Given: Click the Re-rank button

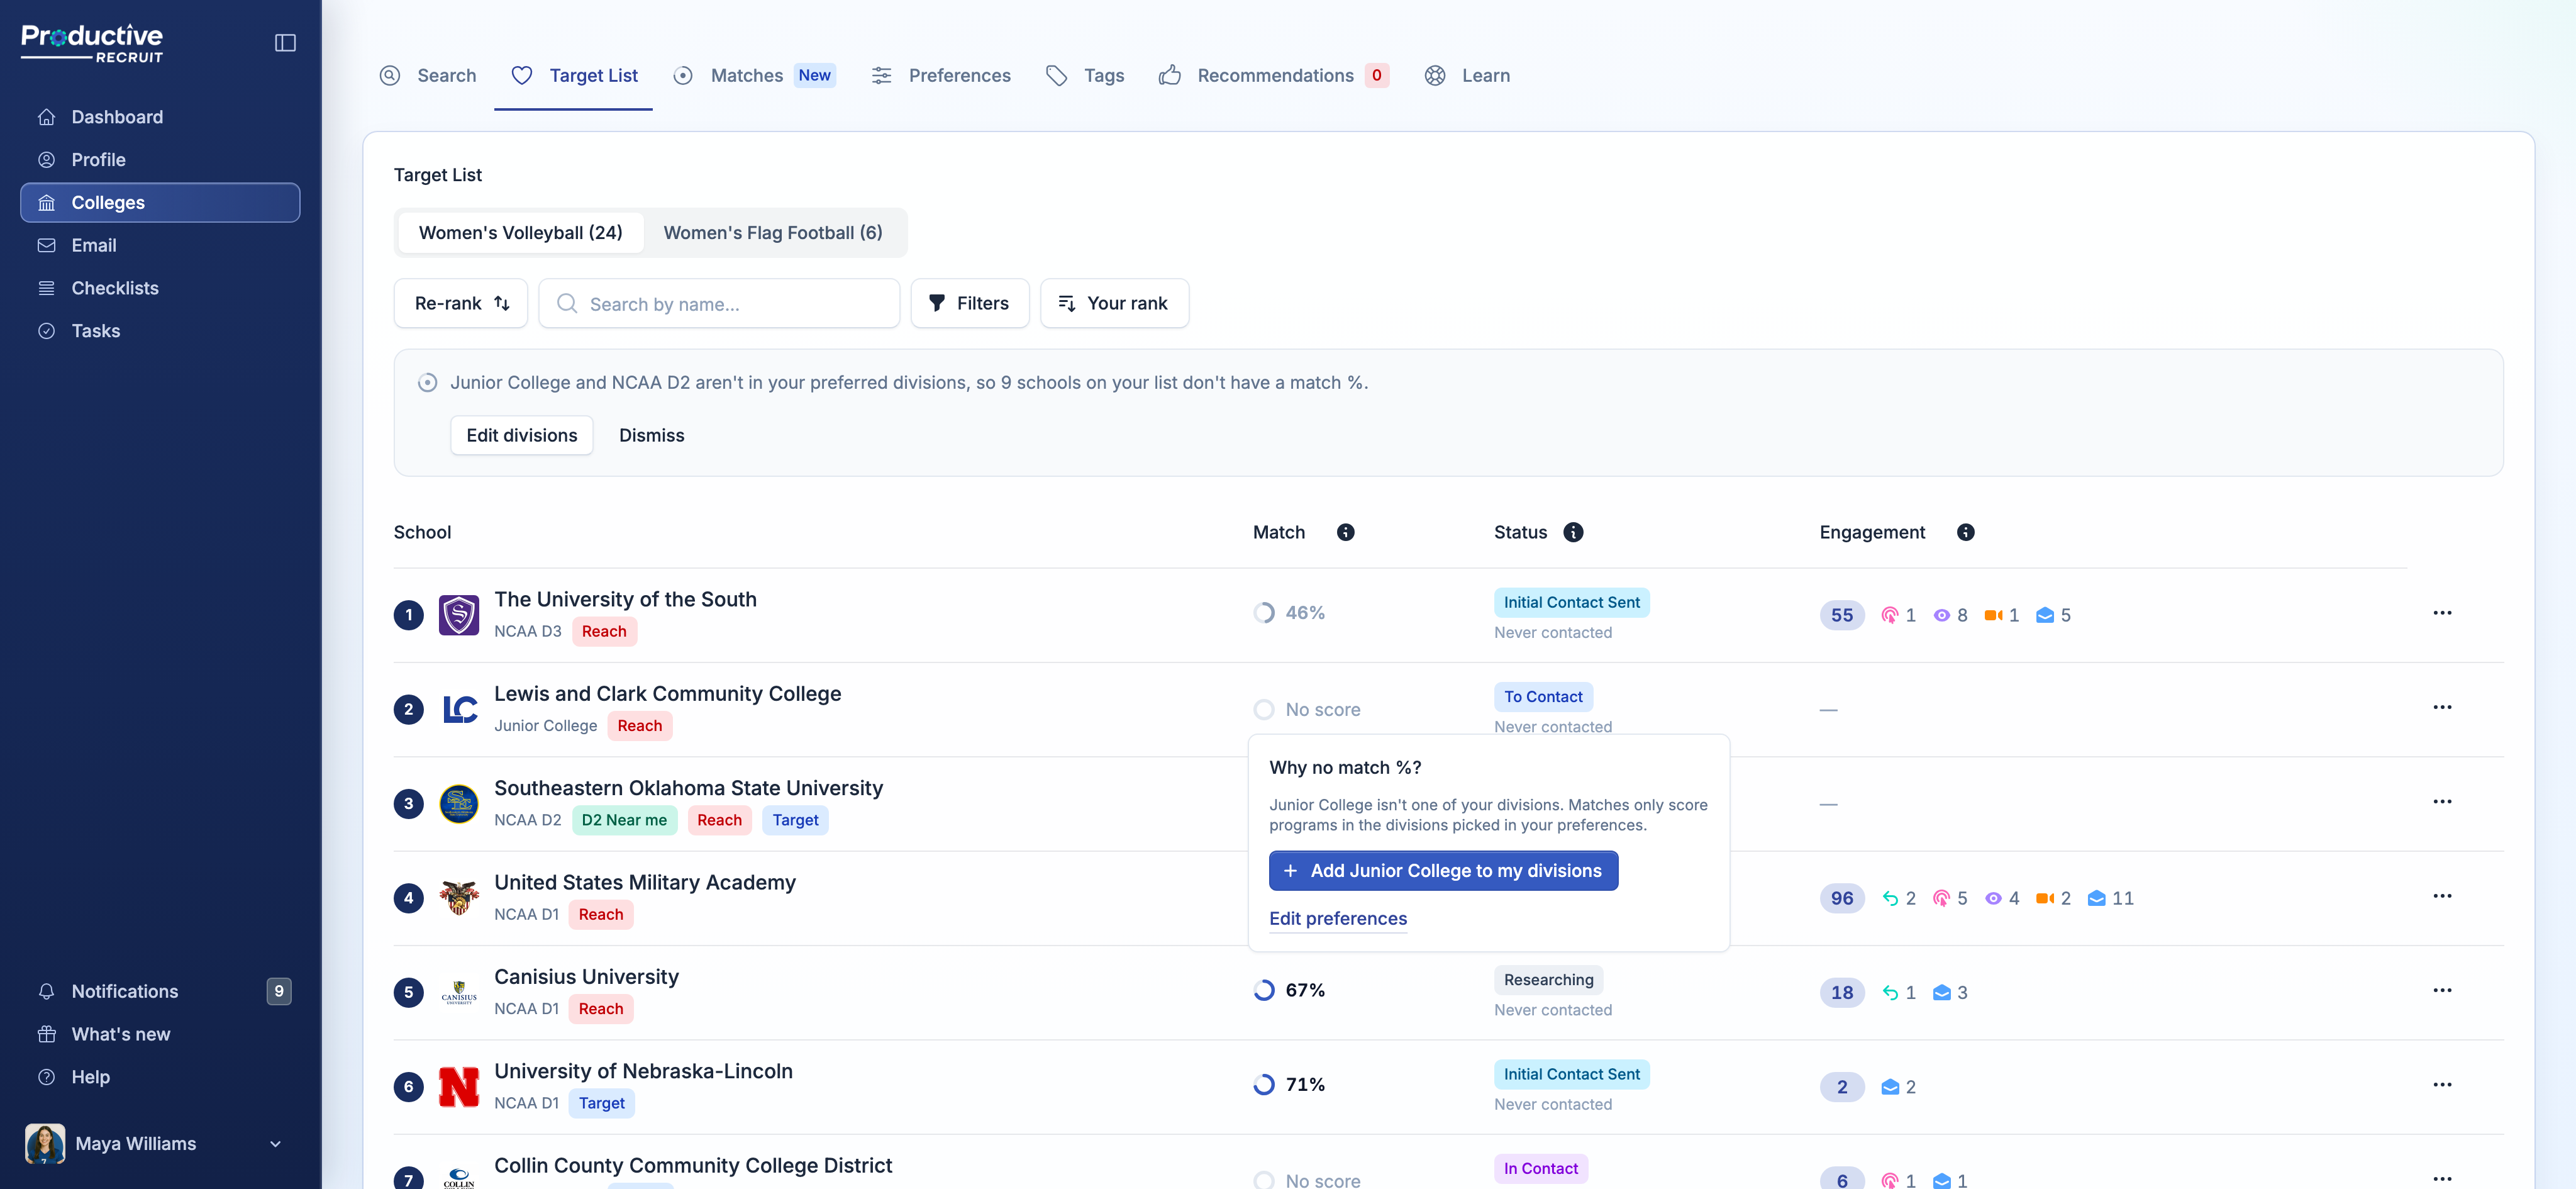Looking at the screenshot, I should coord(461,303).
